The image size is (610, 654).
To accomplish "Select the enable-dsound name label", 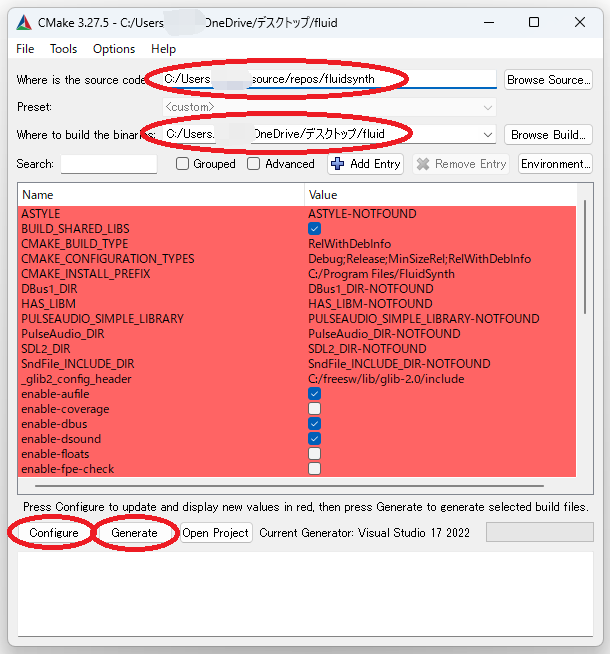I will pyautogui.click(x=61, y=439).
